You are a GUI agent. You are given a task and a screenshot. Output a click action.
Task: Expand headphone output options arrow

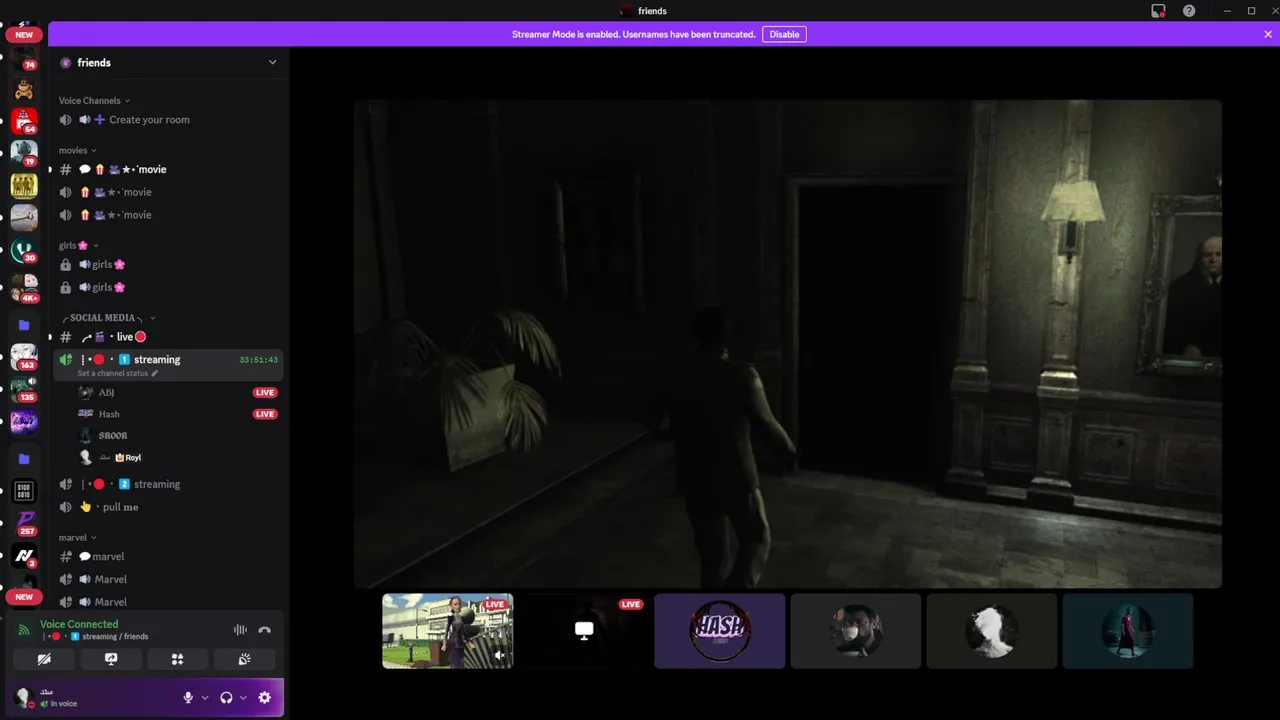pyautogui.click(x=243, y=698)
